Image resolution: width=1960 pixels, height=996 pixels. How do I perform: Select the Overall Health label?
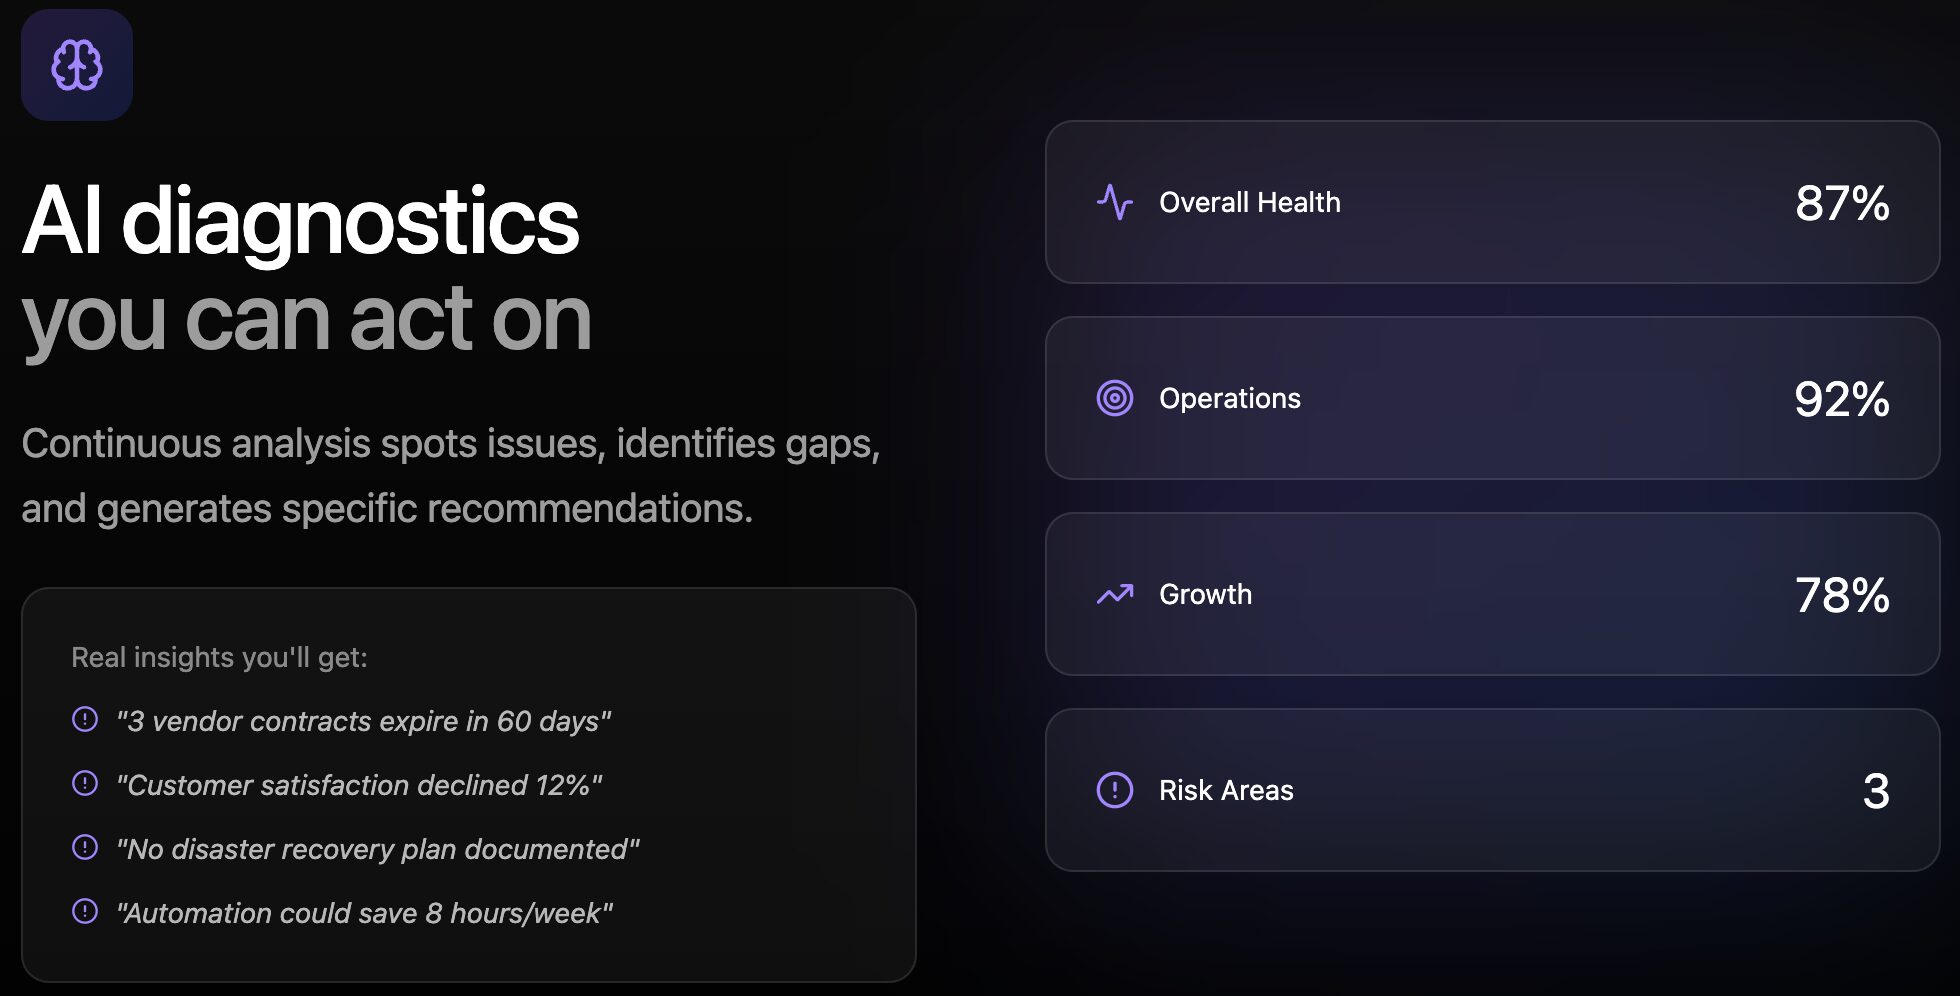1249,202
